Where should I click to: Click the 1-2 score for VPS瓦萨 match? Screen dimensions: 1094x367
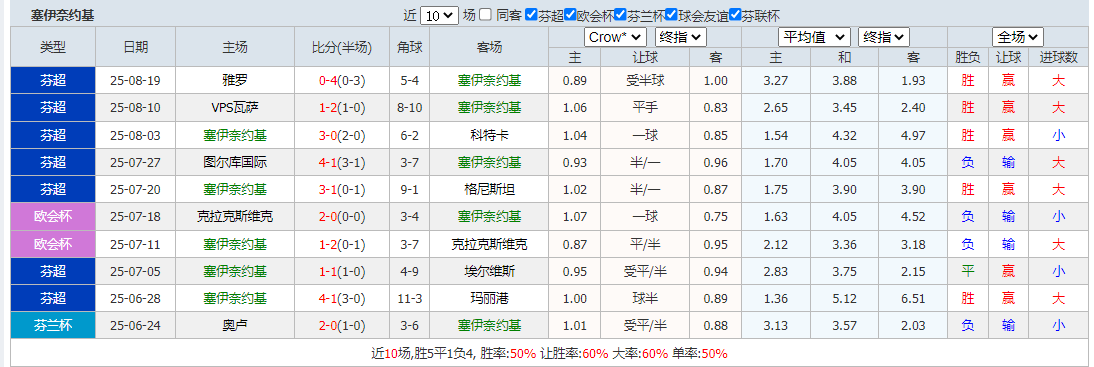pos(329,108)
